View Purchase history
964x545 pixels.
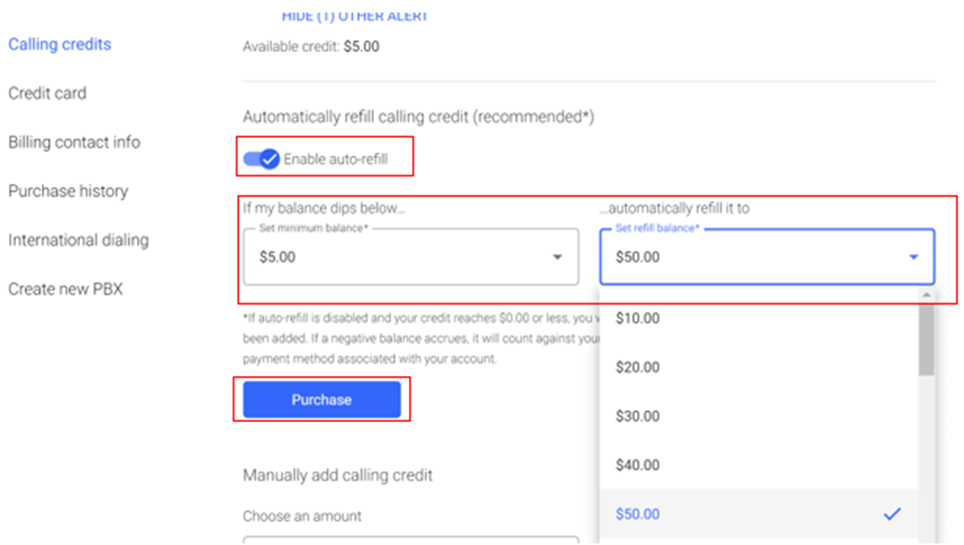click(x=68, y=191)
